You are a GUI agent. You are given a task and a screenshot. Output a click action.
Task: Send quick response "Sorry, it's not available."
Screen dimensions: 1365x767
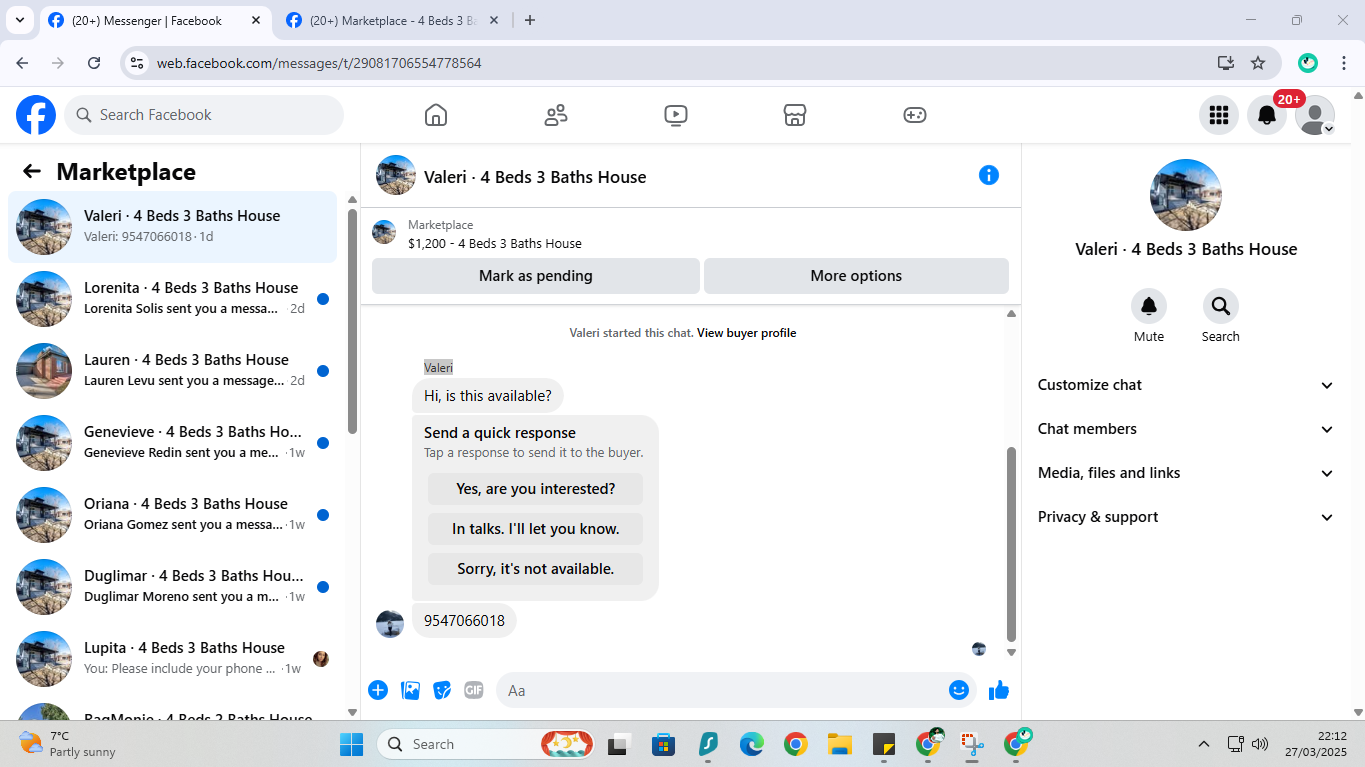pos(536,569)
